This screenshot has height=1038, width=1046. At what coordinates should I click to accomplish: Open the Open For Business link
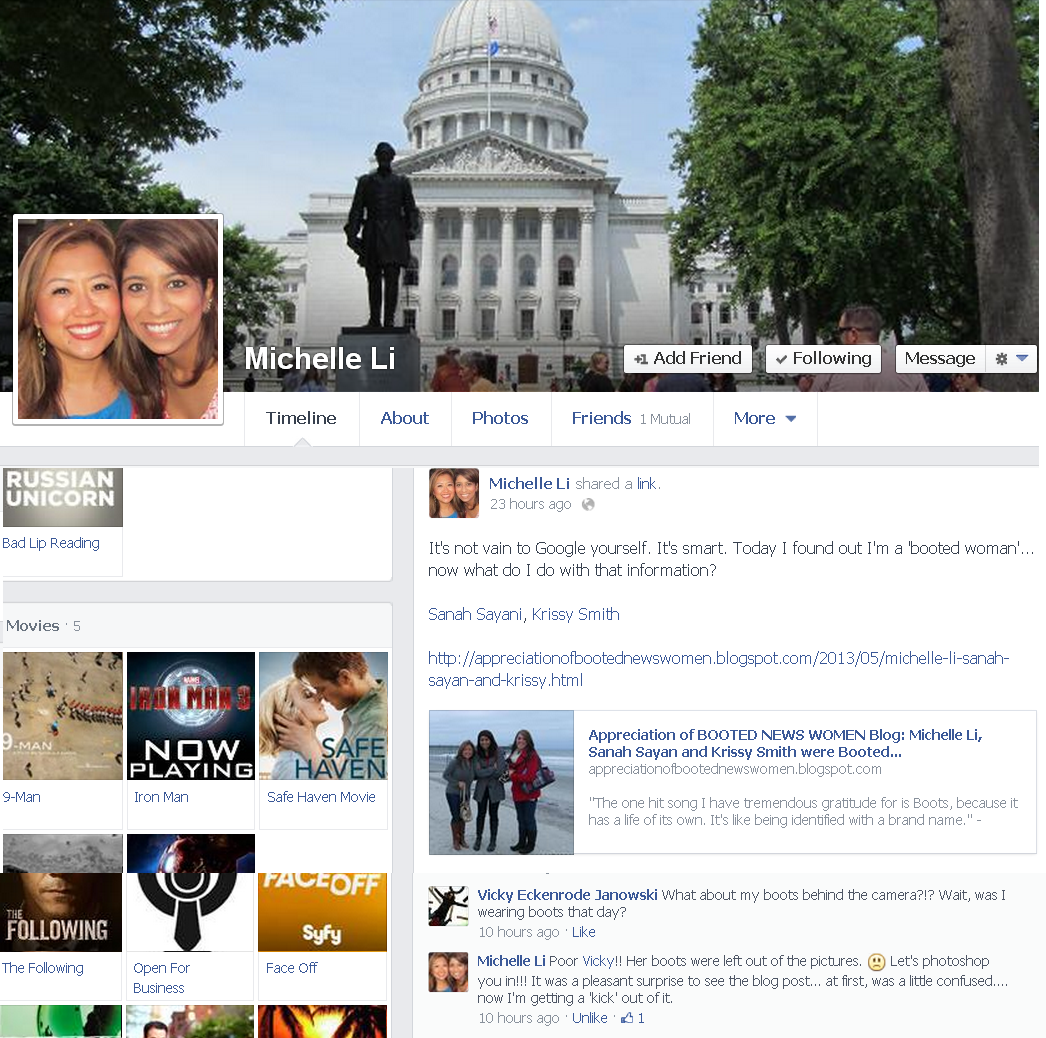(161, 978)
